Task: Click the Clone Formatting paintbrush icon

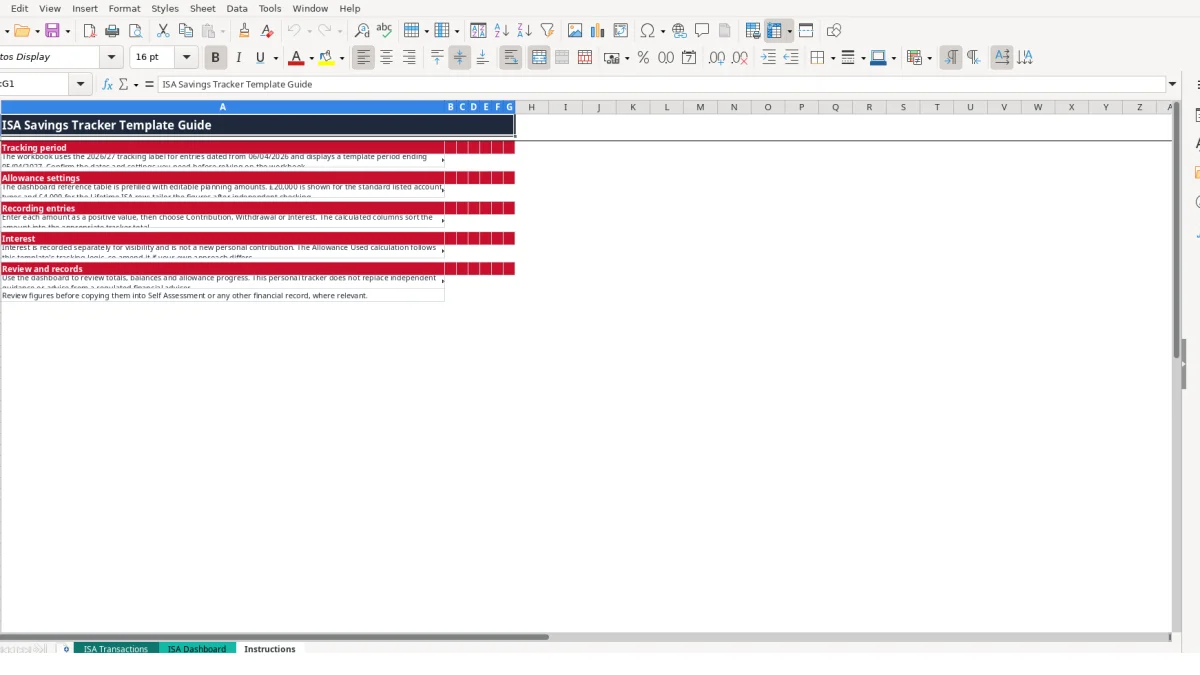Action: (244, 31)
